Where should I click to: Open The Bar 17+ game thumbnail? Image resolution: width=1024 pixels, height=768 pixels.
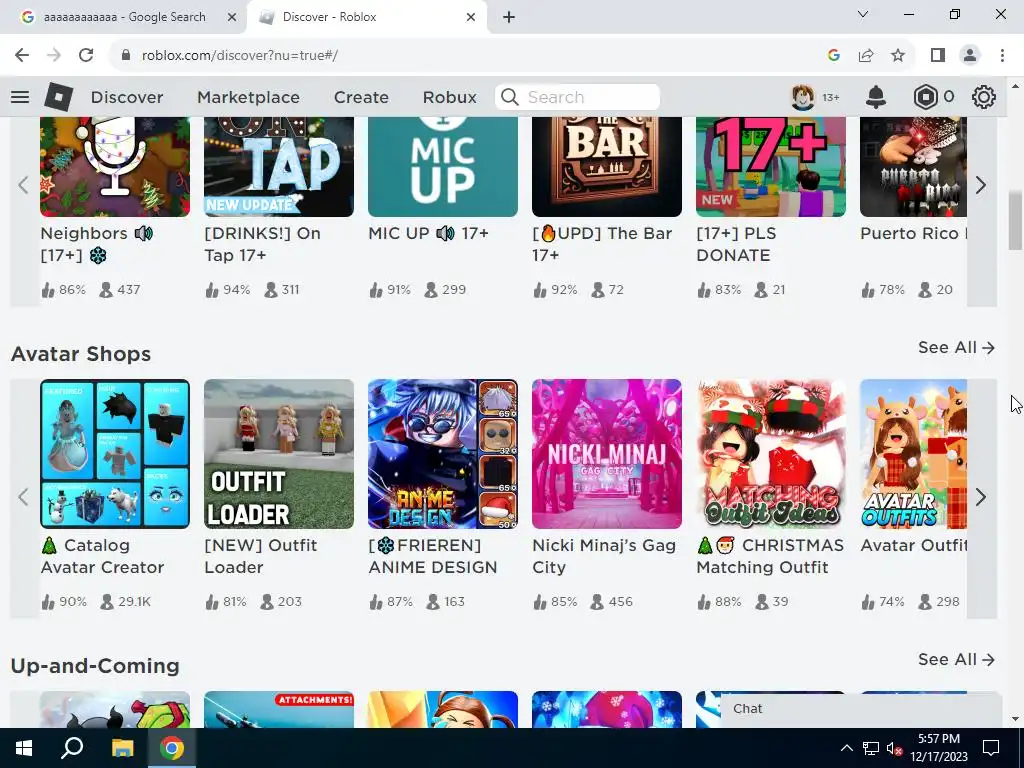(x=607, y=167)
